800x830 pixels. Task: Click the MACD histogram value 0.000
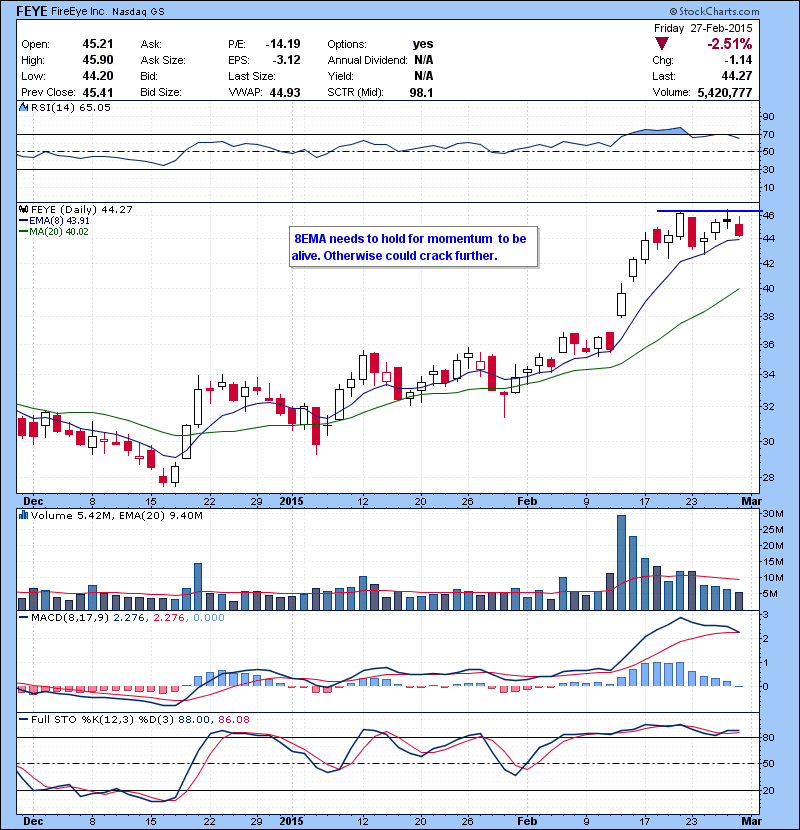pos(209,617)
